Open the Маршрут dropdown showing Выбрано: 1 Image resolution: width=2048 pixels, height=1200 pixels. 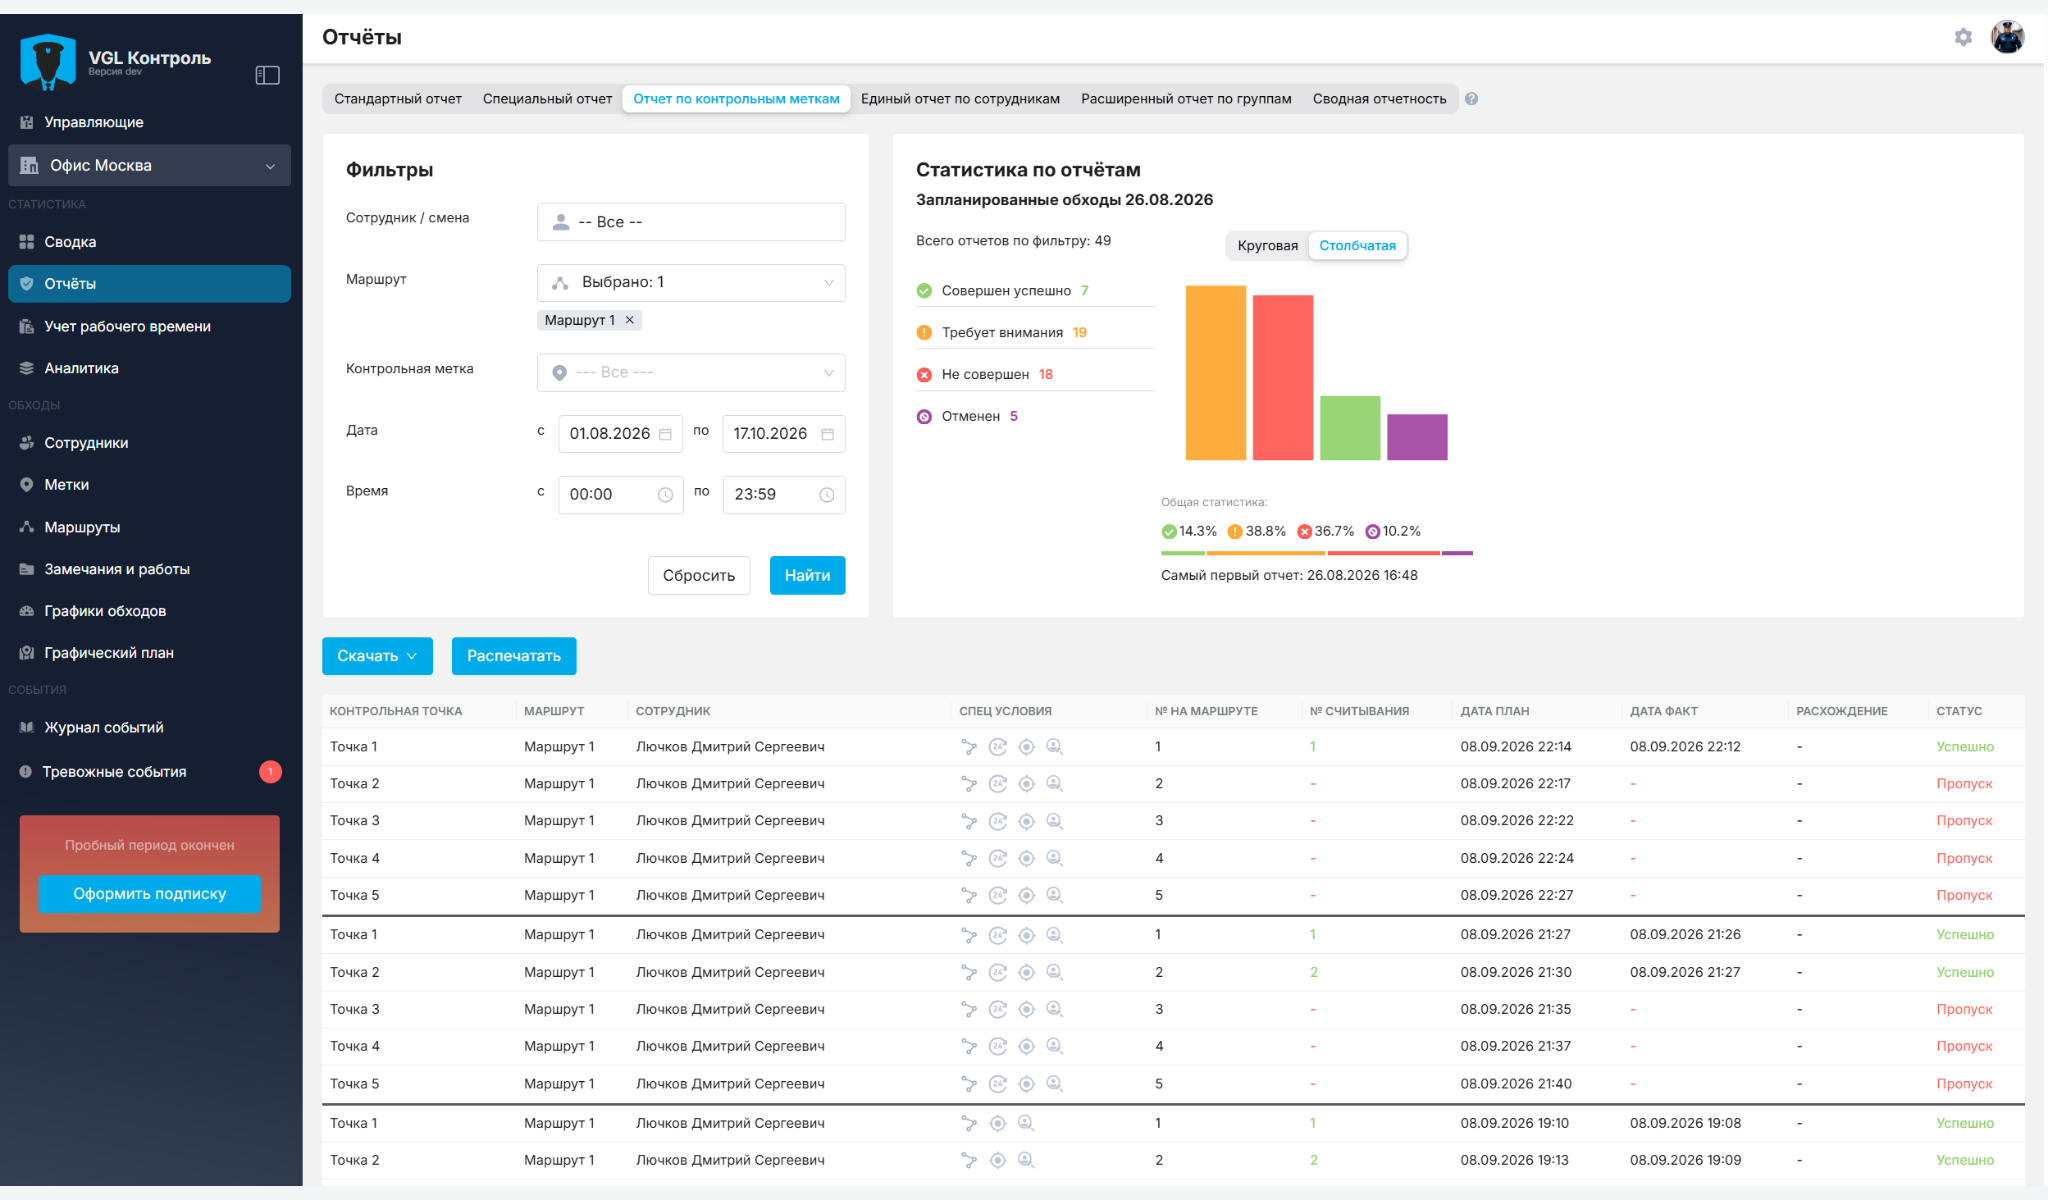point(691,283)
